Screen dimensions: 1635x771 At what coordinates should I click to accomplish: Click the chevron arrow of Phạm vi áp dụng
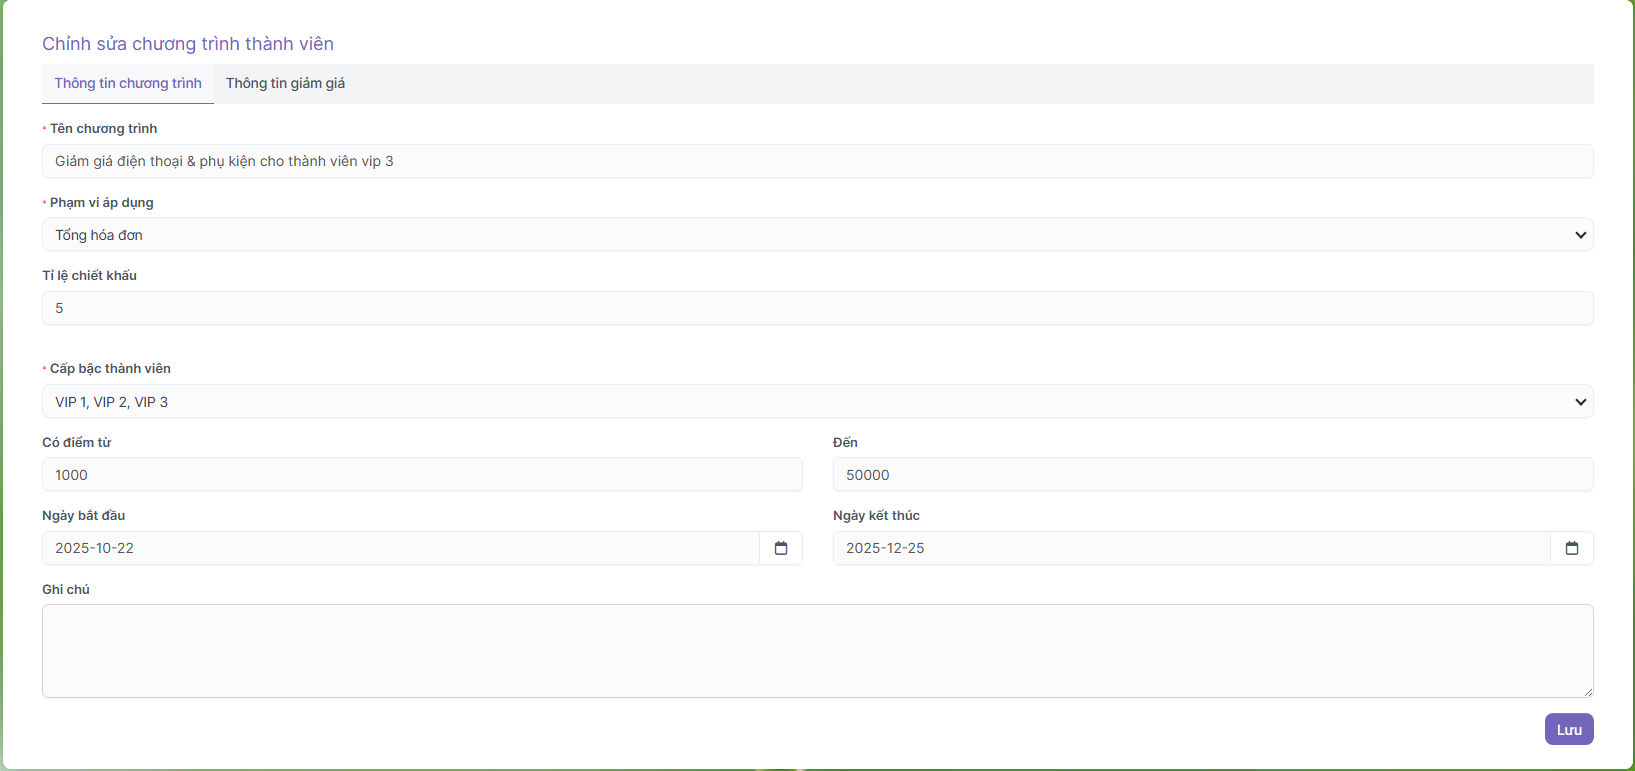coord(1580,235)
